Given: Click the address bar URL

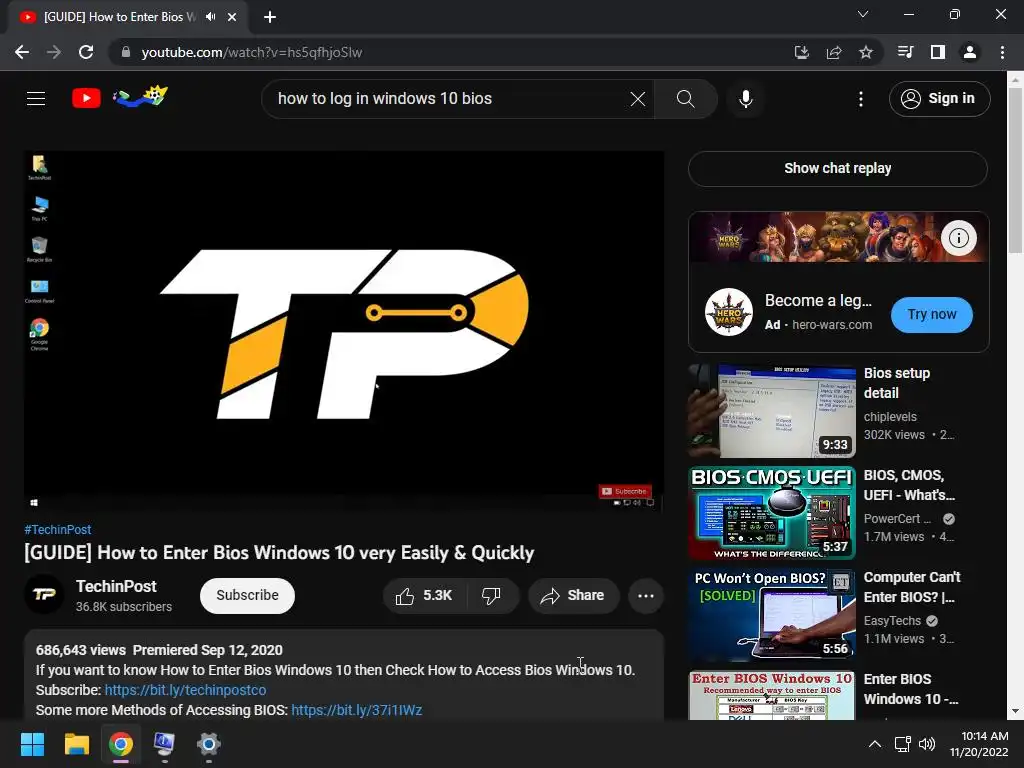Looking at the screenshot, I should coord(251,52).
